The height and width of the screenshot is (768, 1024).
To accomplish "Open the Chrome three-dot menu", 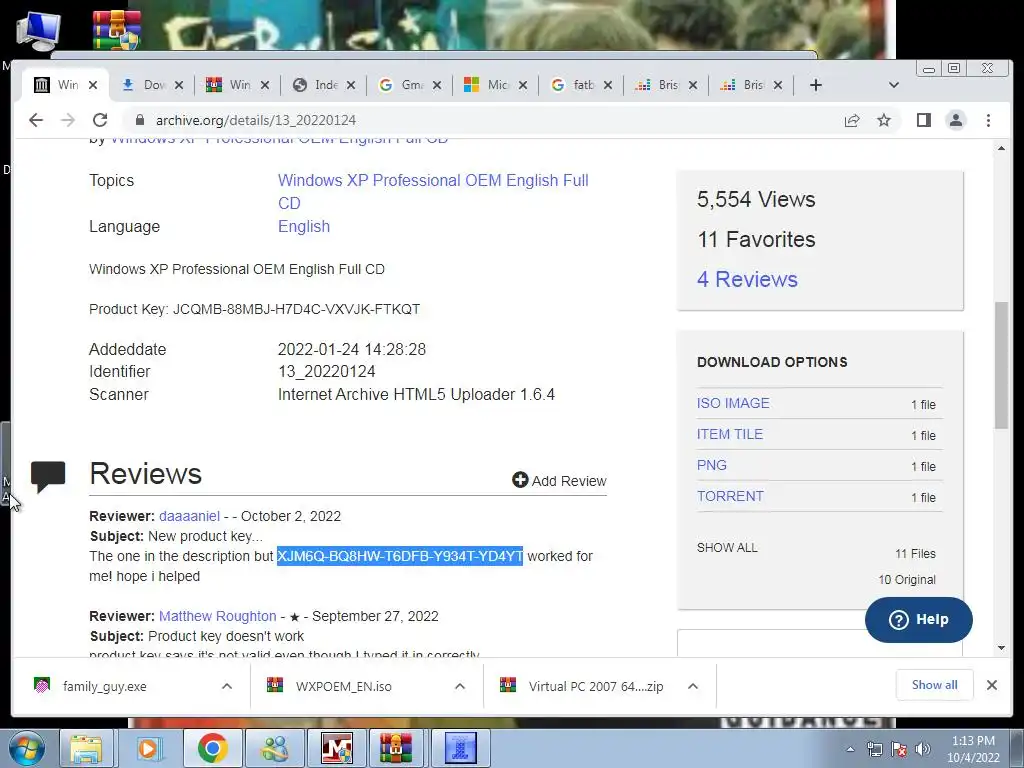I will coord(988,120).
